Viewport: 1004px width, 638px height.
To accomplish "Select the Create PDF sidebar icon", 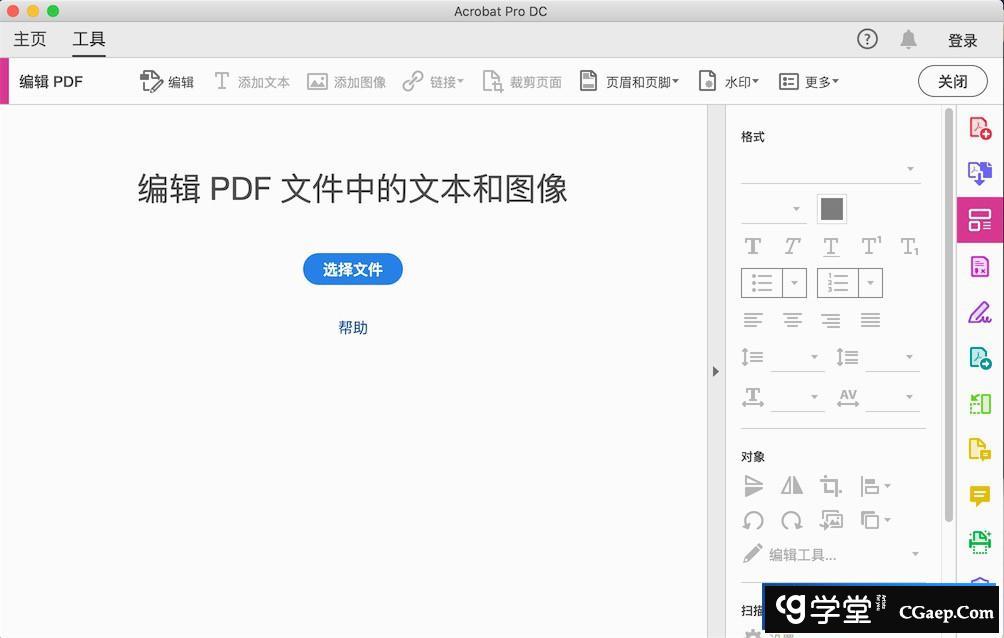I will (979, 128).
